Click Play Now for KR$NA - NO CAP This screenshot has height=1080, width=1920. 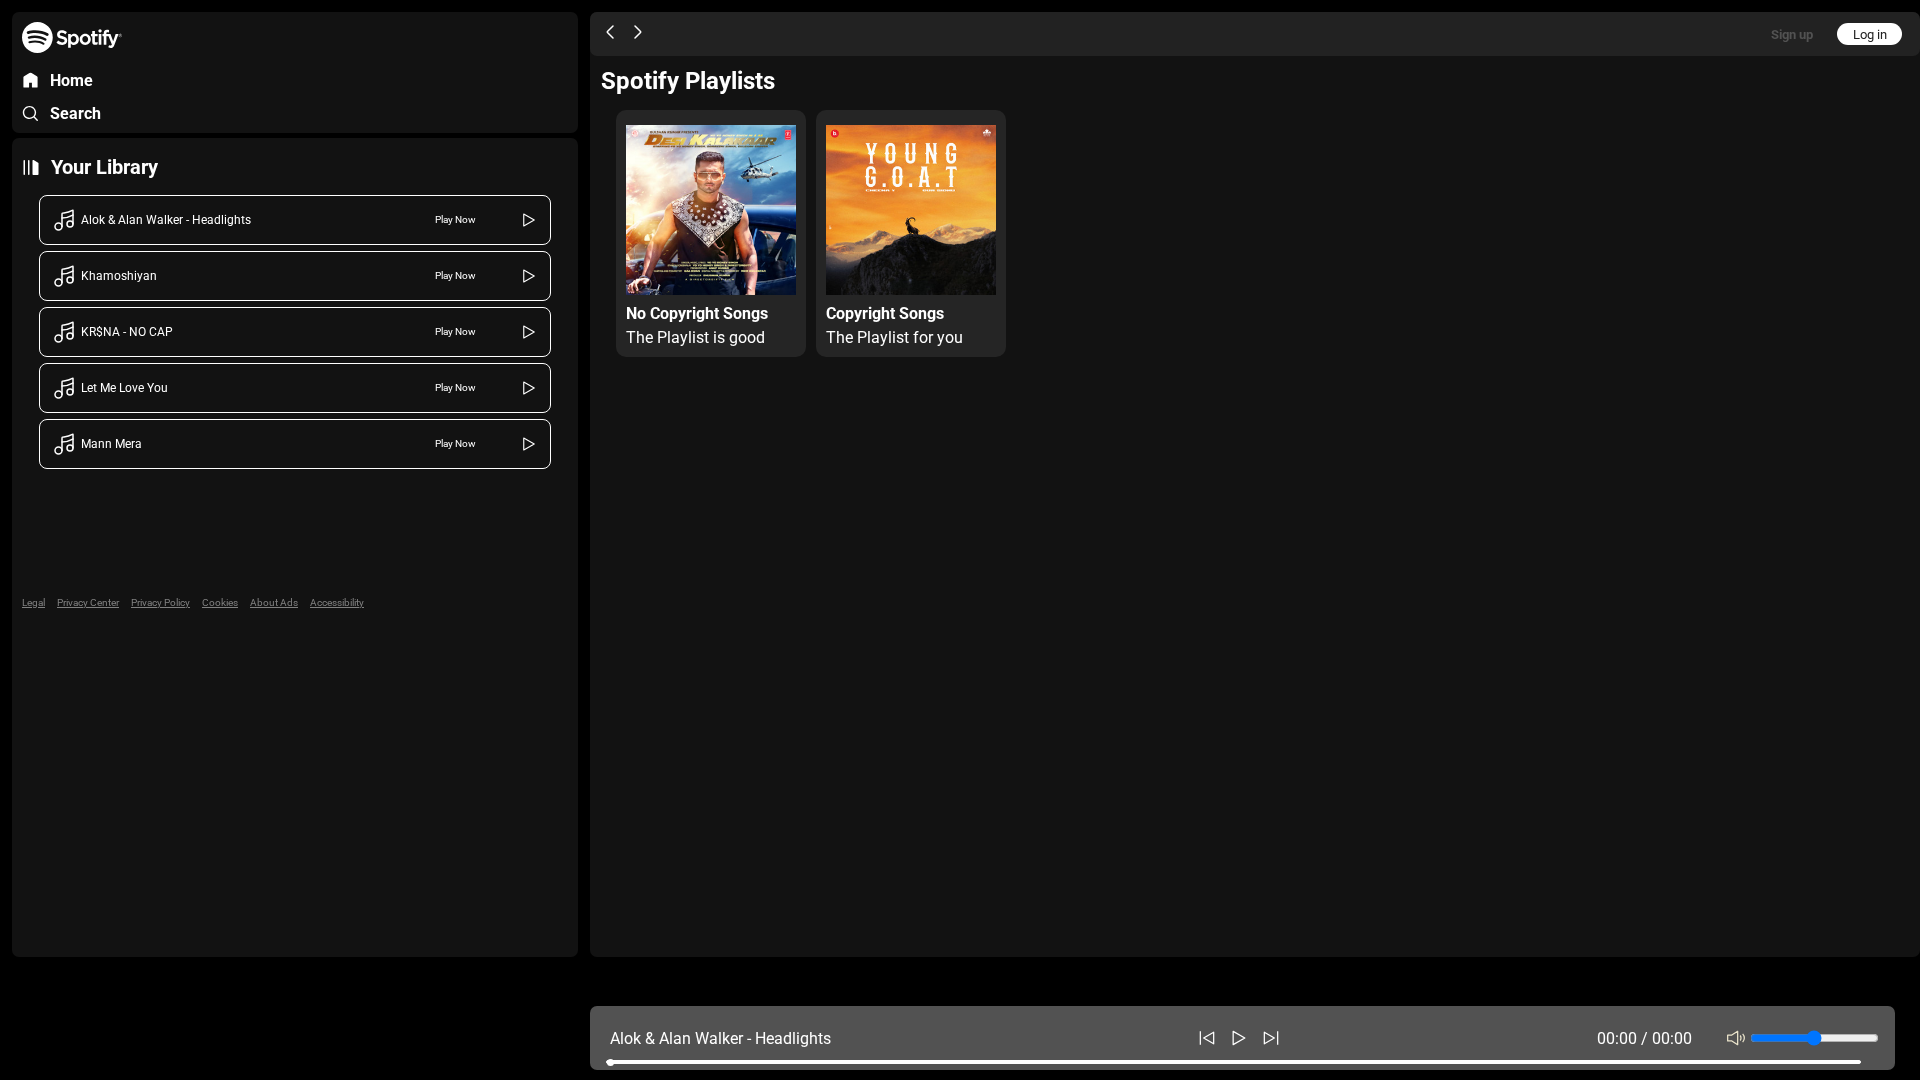click(455, 332)
